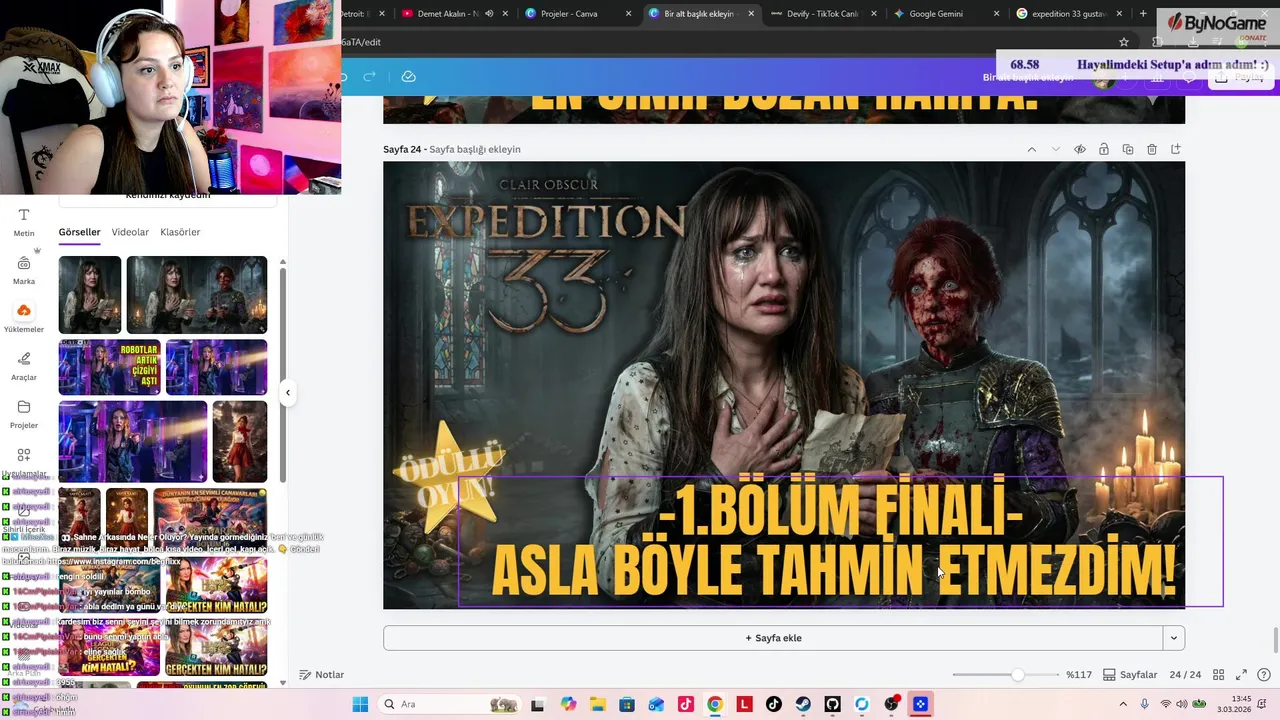
Task: Toggle page 24 visibility with eye icon
Action: (1080, 149)
